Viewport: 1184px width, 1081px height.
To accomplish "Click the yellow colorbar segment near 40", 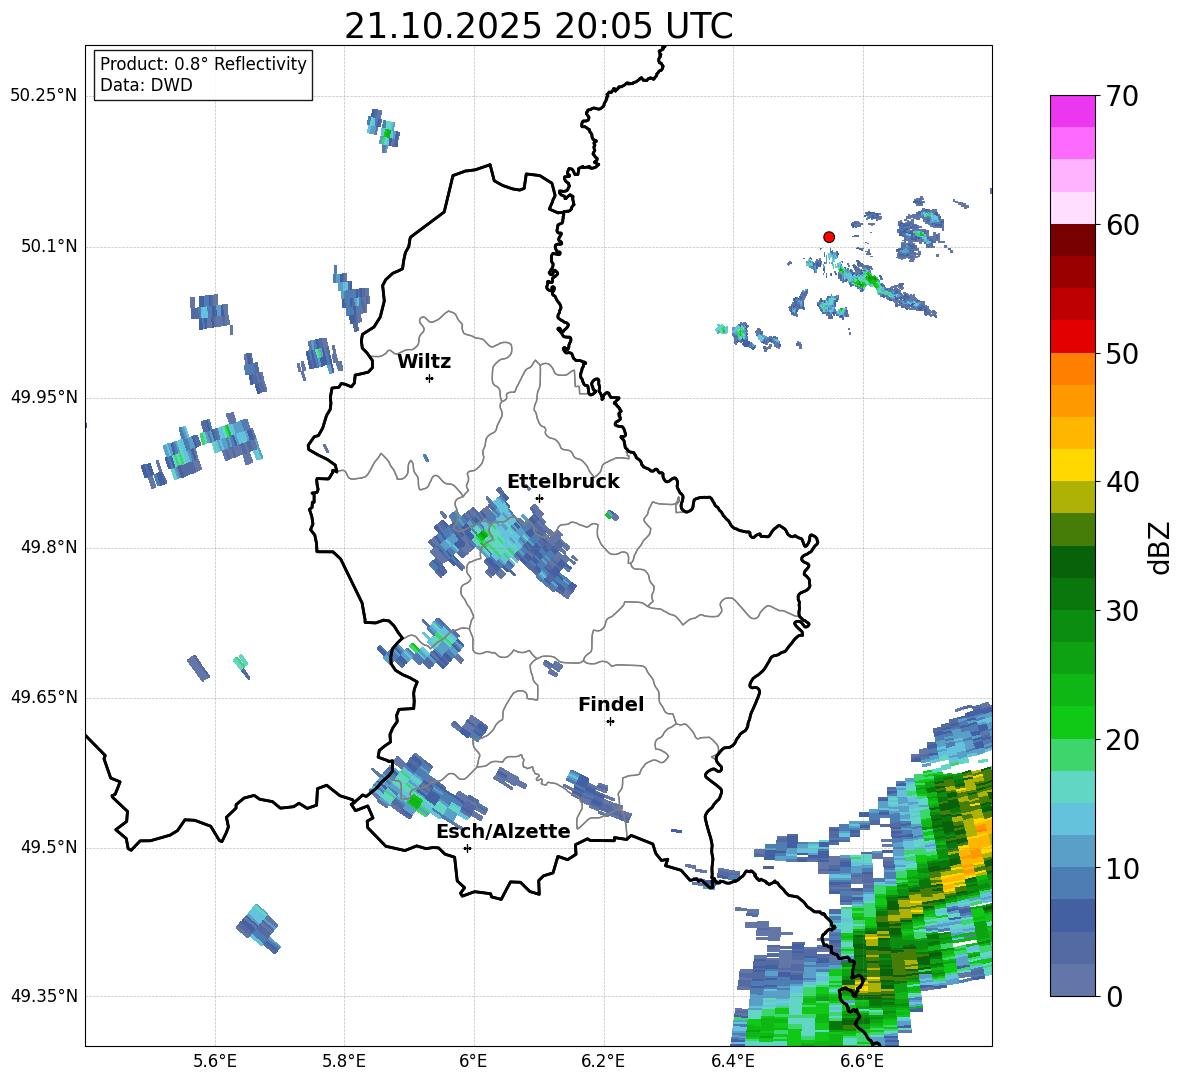I will click(x=1072, y=465).
